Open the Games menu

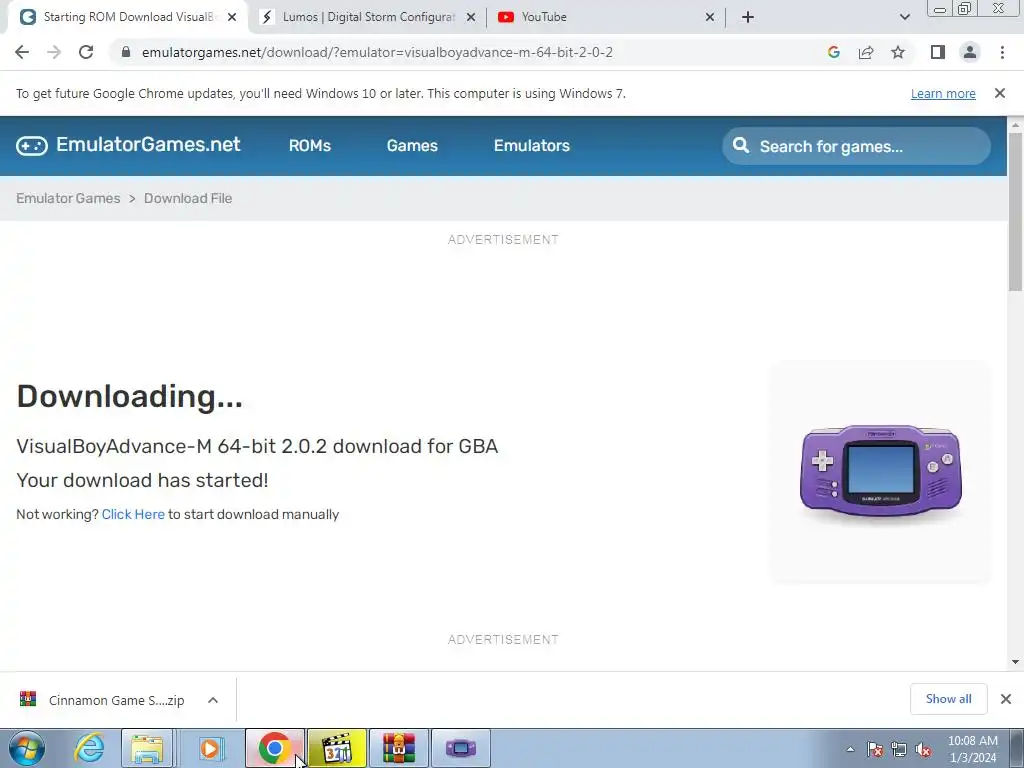[x=412, y=146]
